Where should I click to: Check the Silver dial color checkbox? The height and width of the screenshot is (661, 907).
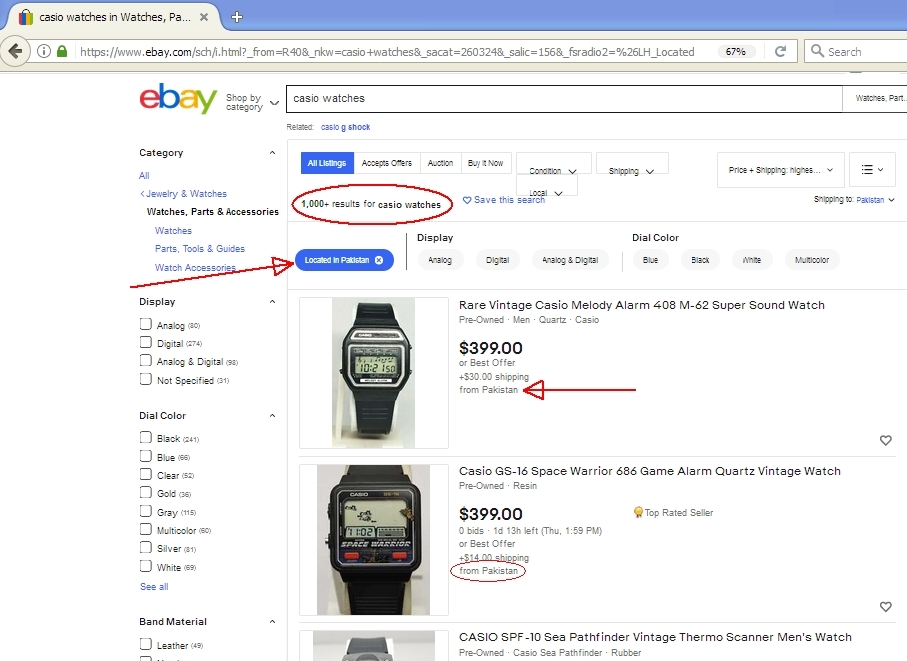pos(146,548)
